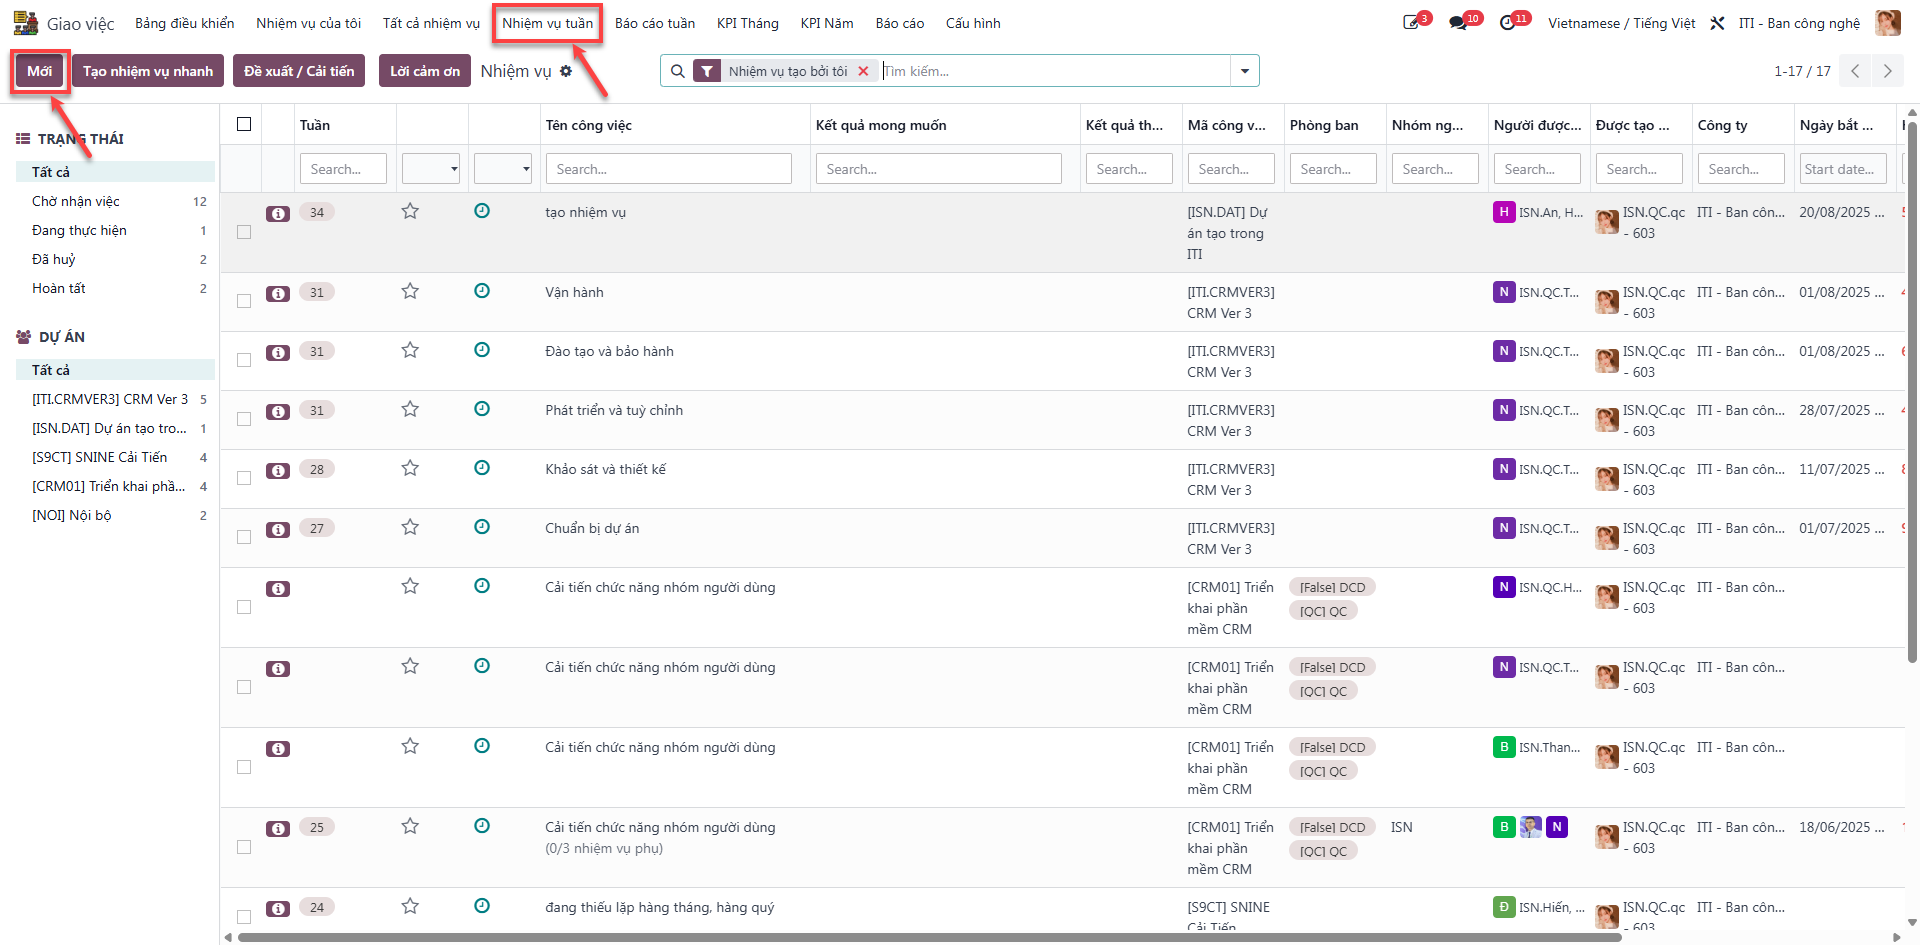Switch to the 'KPI Tháng' menu
Image resolution: width=1920 pixels, height=945 pixels.
[748, 23]
